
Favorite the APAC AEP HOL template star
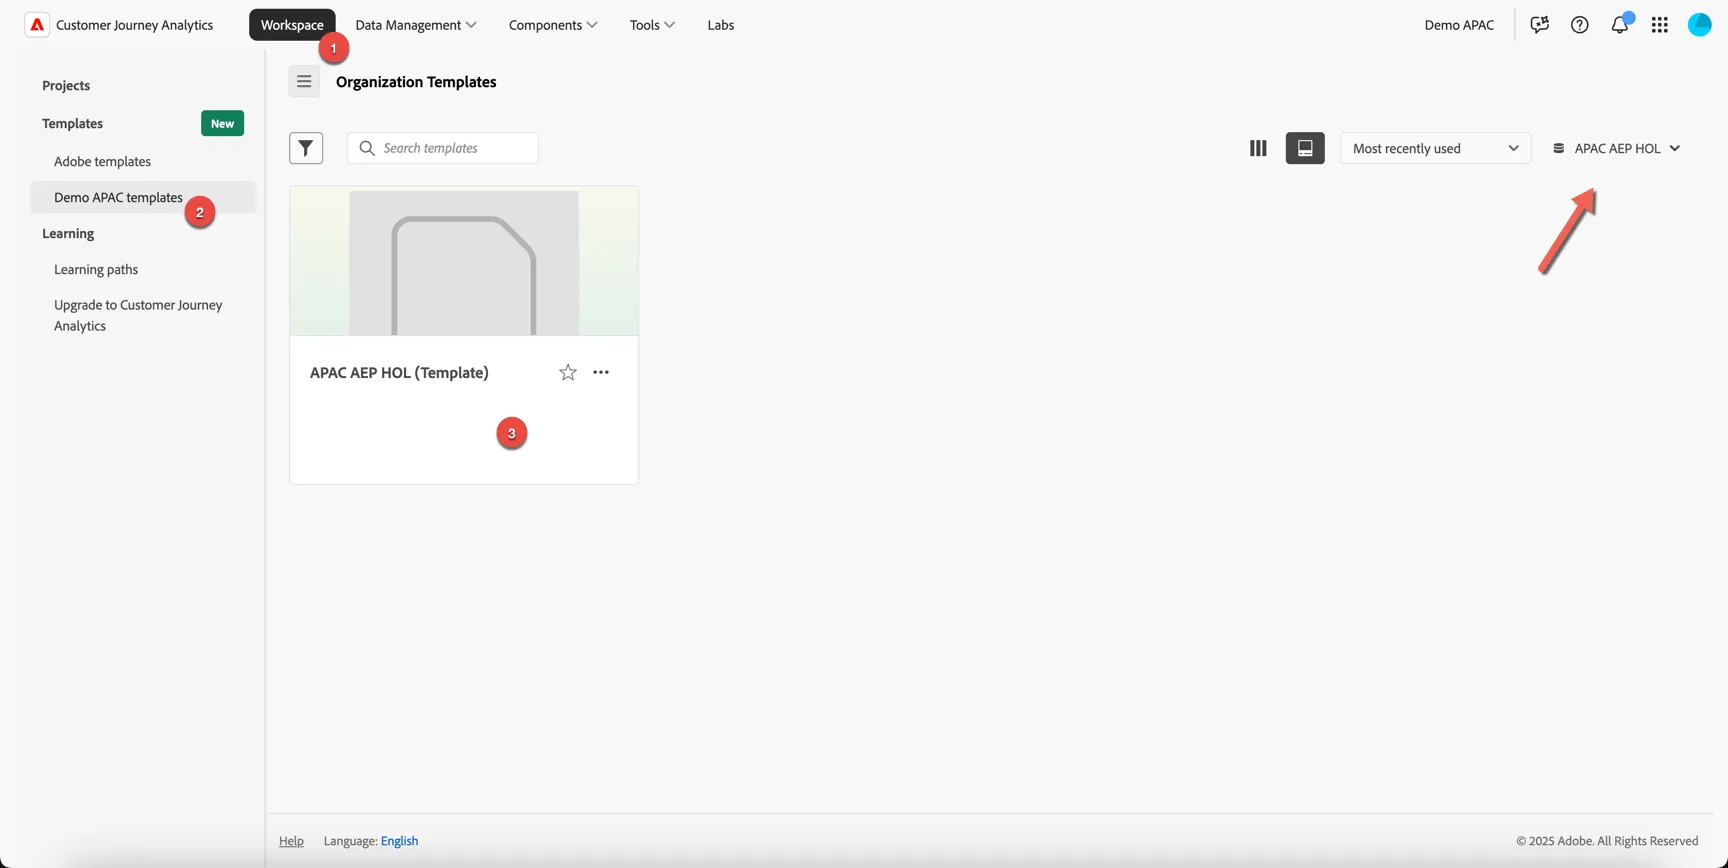(568, 372)
